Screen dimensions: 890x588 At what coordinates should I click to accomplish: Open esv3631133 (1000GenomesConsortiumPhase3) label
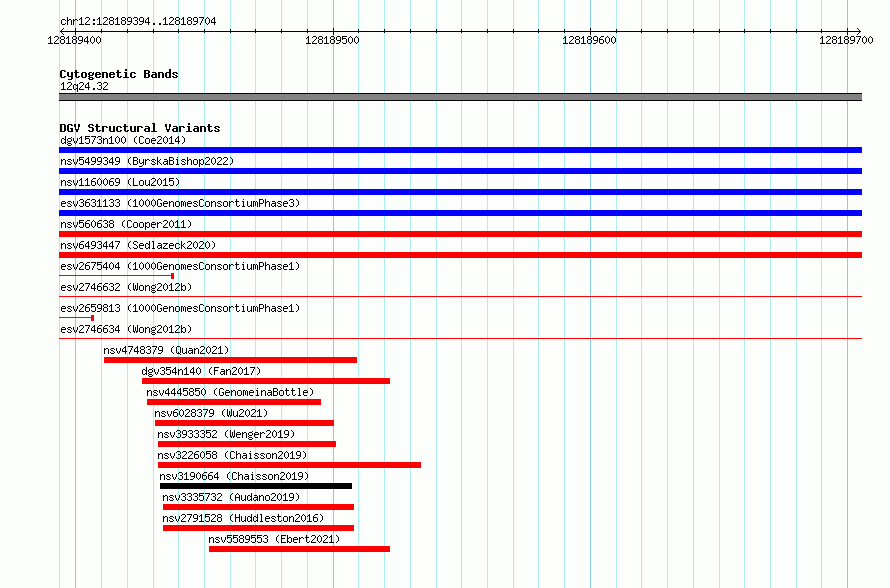[x=180, y=203]
